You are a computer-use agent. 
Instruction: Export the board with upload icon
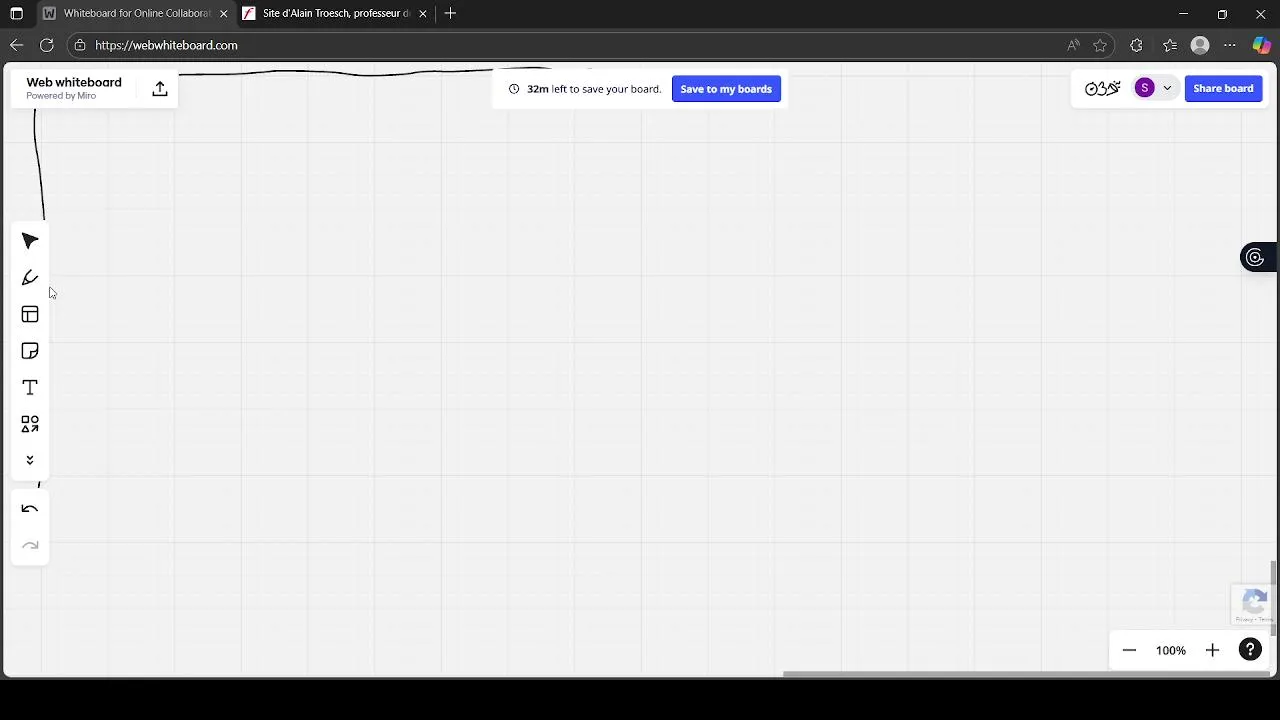click(x=160, y=89)
